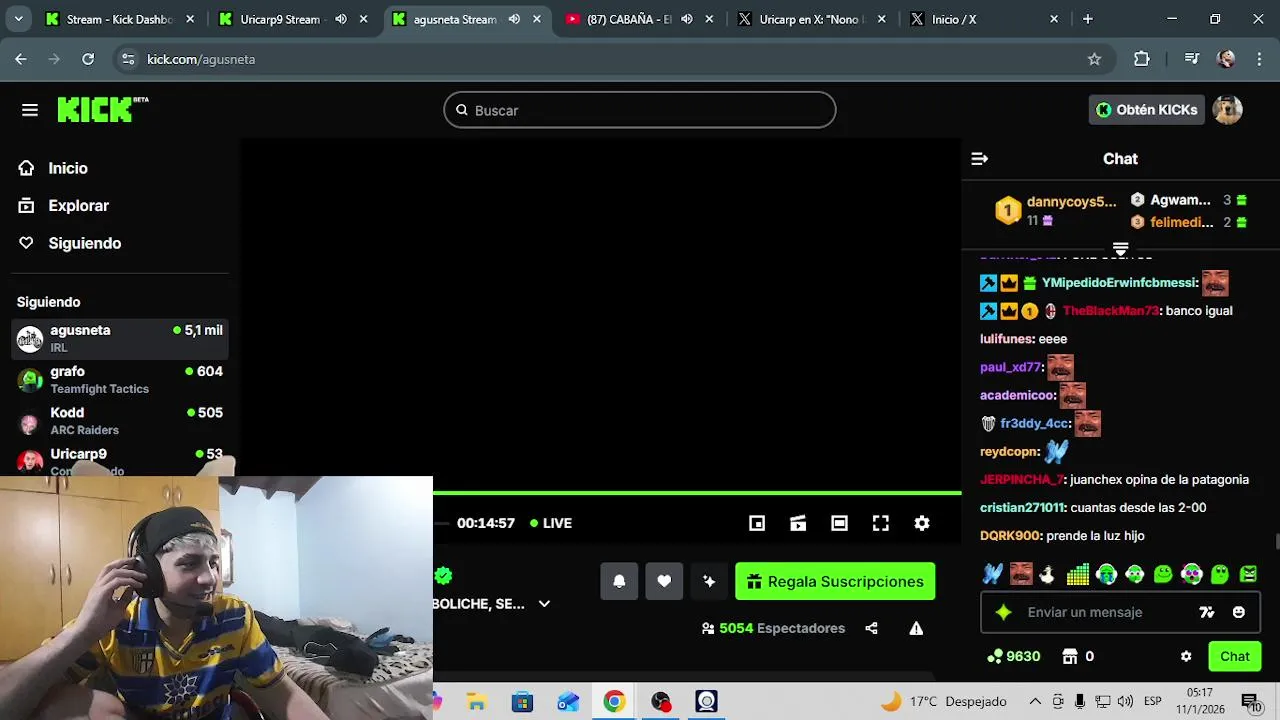Click username JERPINCHA_7 in chat
Image resolution: width=1280 pixels, height=720 pixels.
[x=1022, y=480]
